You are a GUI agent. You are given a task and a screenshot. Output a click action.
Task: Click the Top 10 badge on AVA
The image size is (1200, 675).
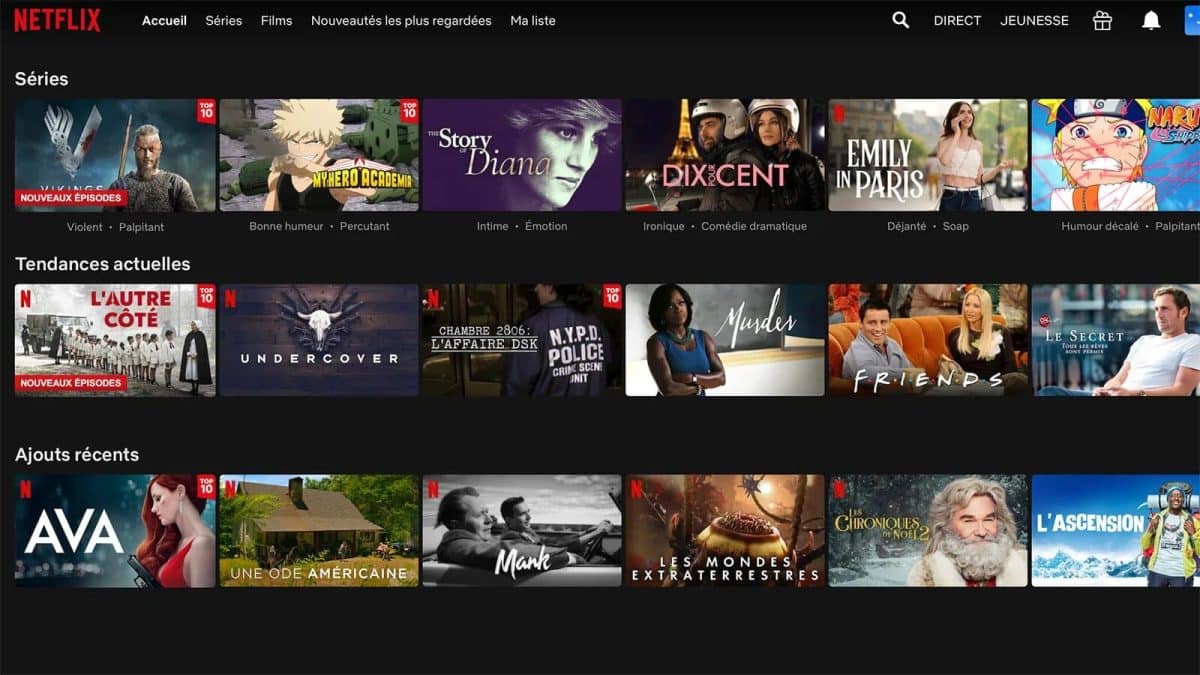206,486
